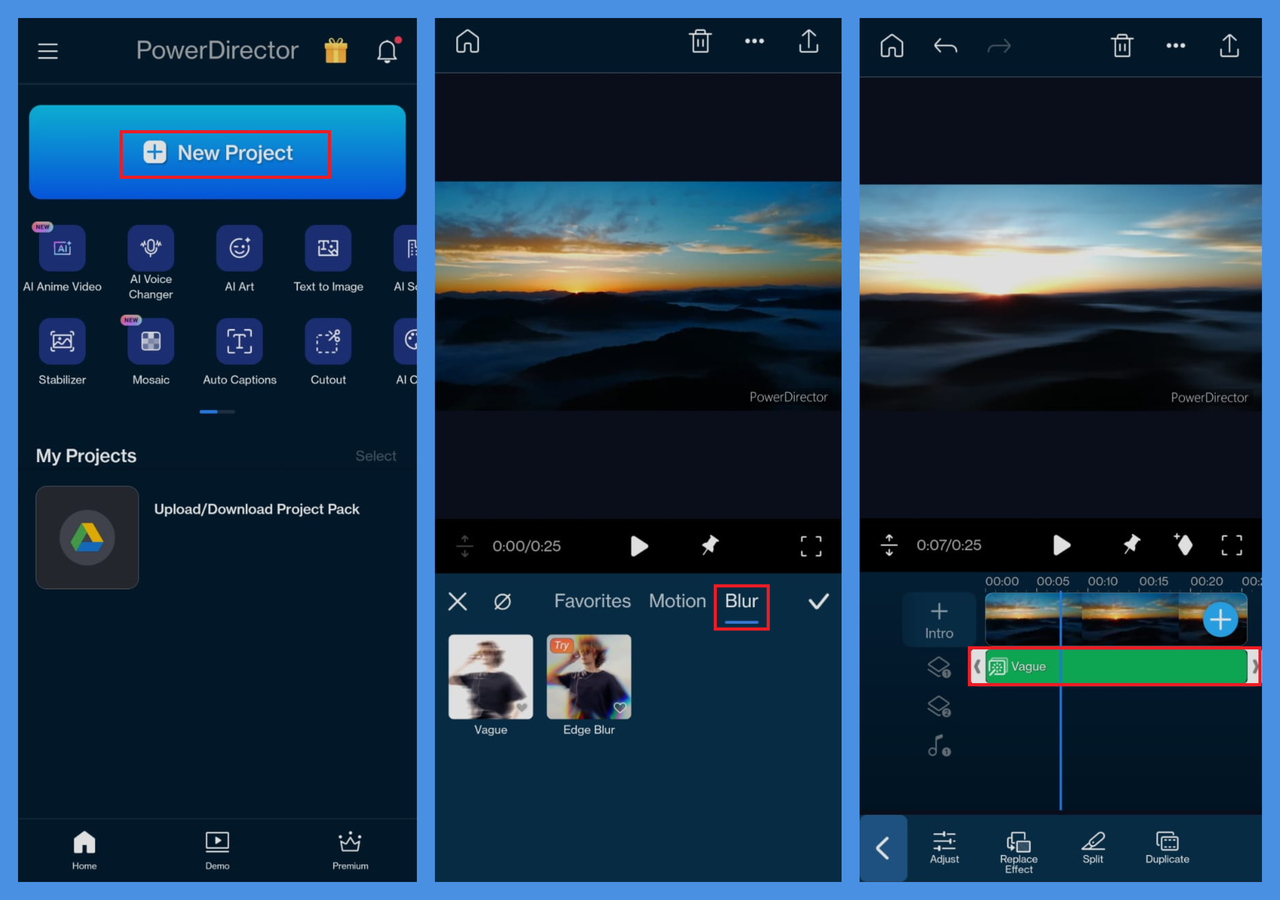The image size is (1280, 900).
Task: Click the Upload/Download Project Pack title
Action: click(257, 509)
